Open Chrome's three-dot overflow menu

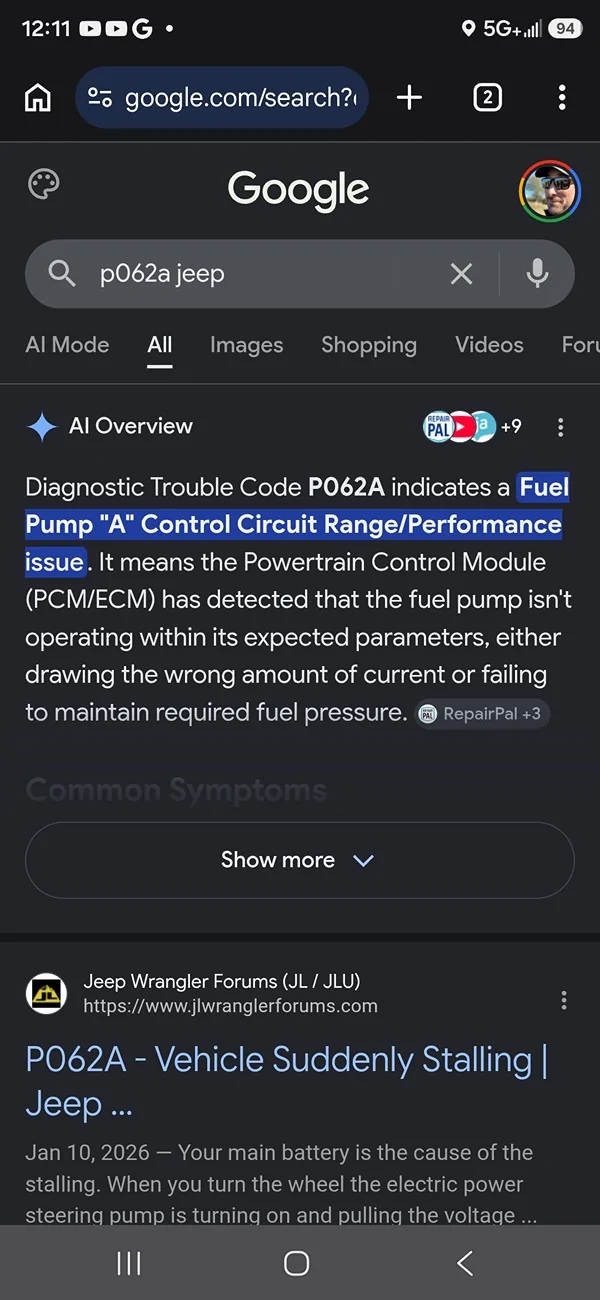pos(562,97)
